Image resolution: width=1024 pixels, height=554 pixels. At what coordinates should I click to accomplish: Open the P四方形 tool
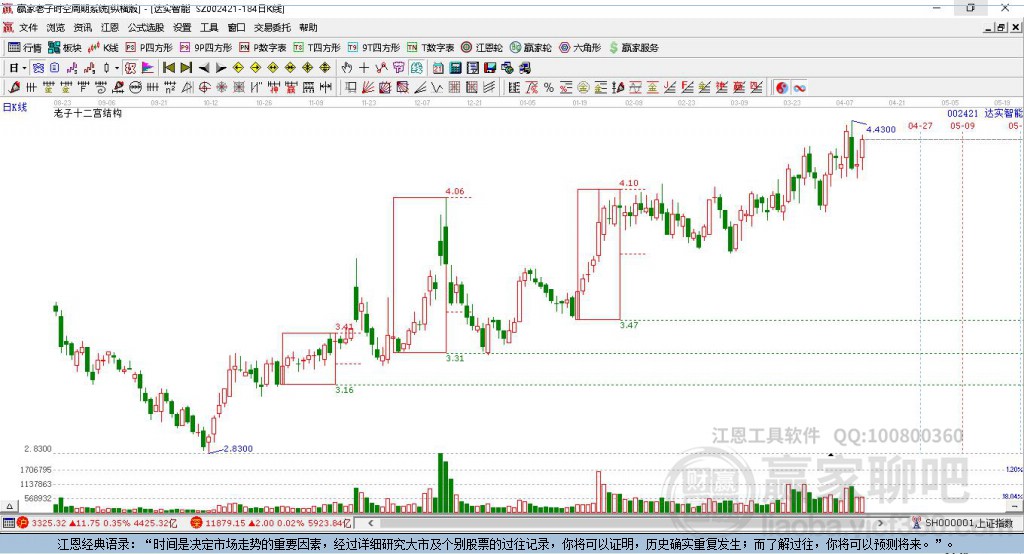155,47
